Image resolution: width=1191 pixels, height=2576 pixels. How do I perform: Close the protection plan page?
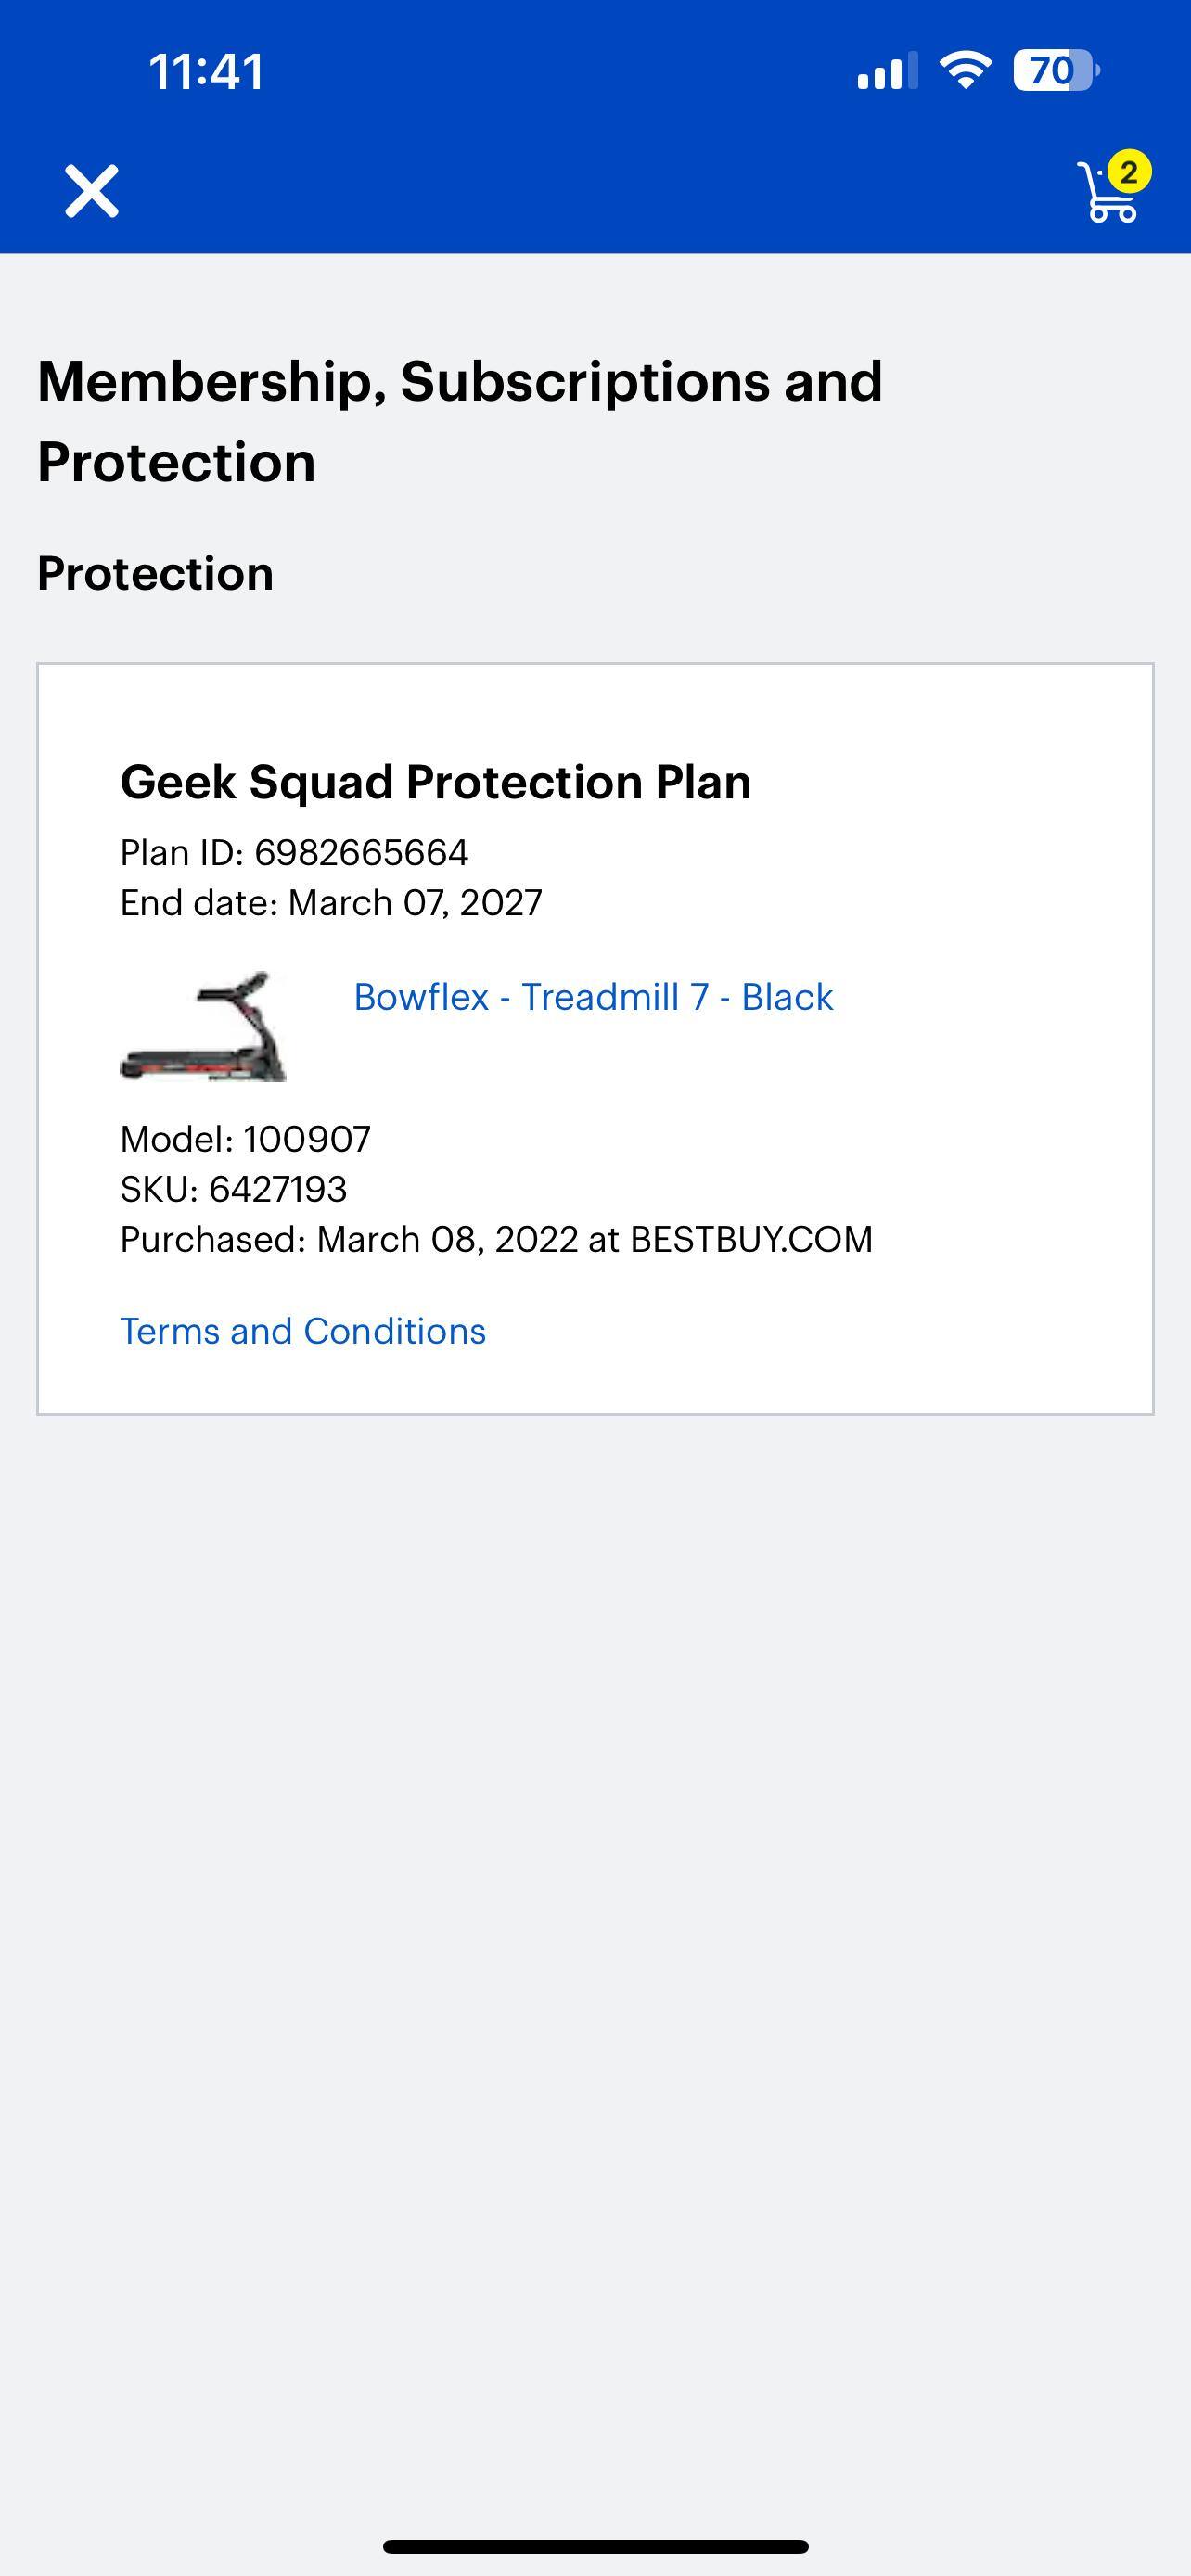92,191
